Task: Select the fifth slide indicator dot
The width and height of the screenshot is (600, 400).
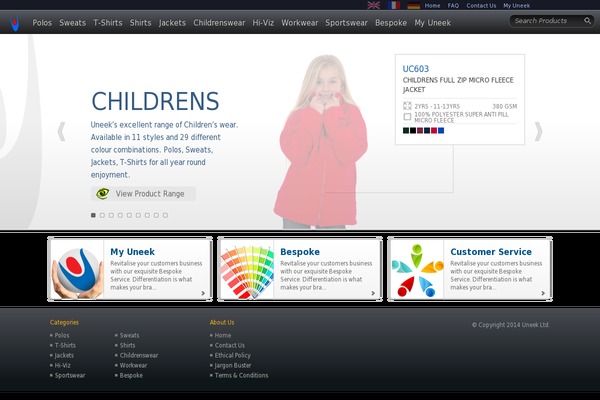Action: coord(129,215)
